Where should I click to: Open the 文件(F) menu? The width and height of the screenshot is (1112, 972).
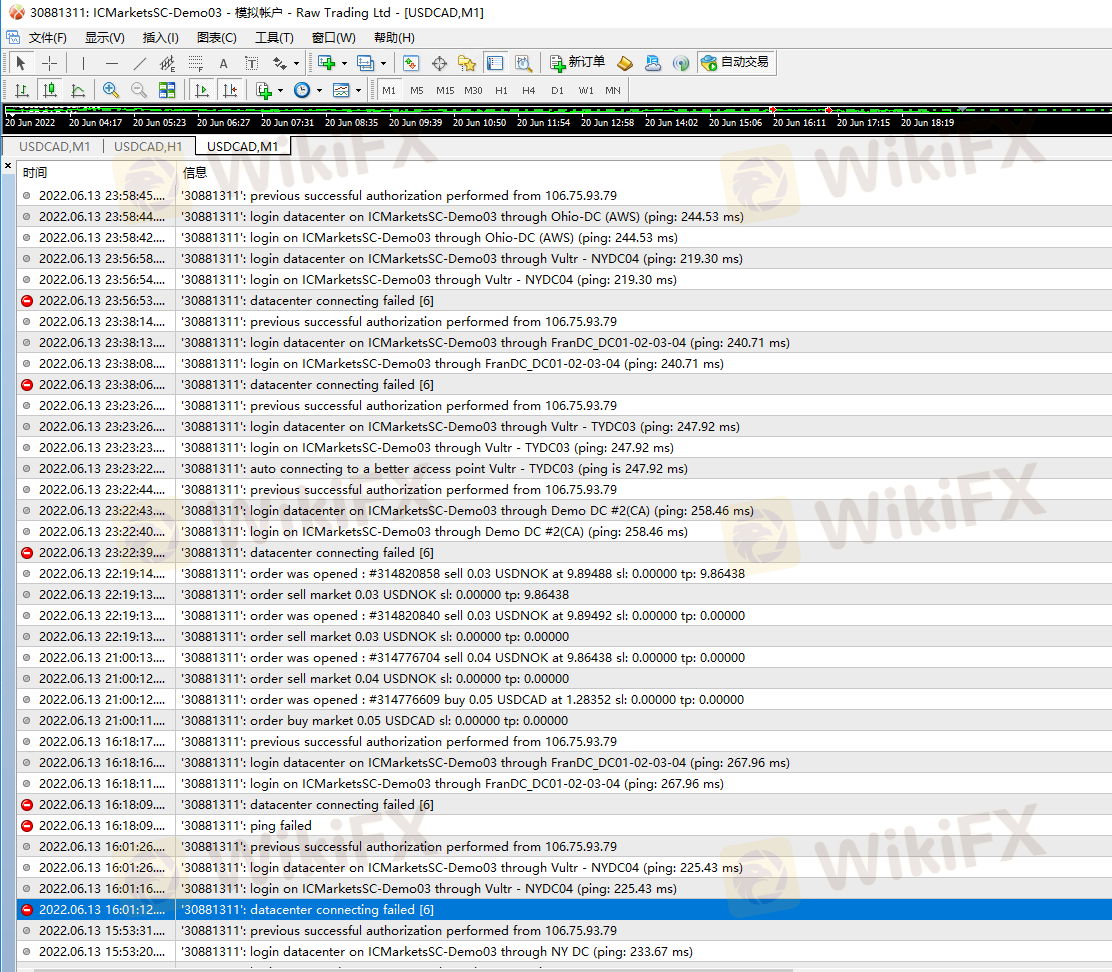click(48, 38)
